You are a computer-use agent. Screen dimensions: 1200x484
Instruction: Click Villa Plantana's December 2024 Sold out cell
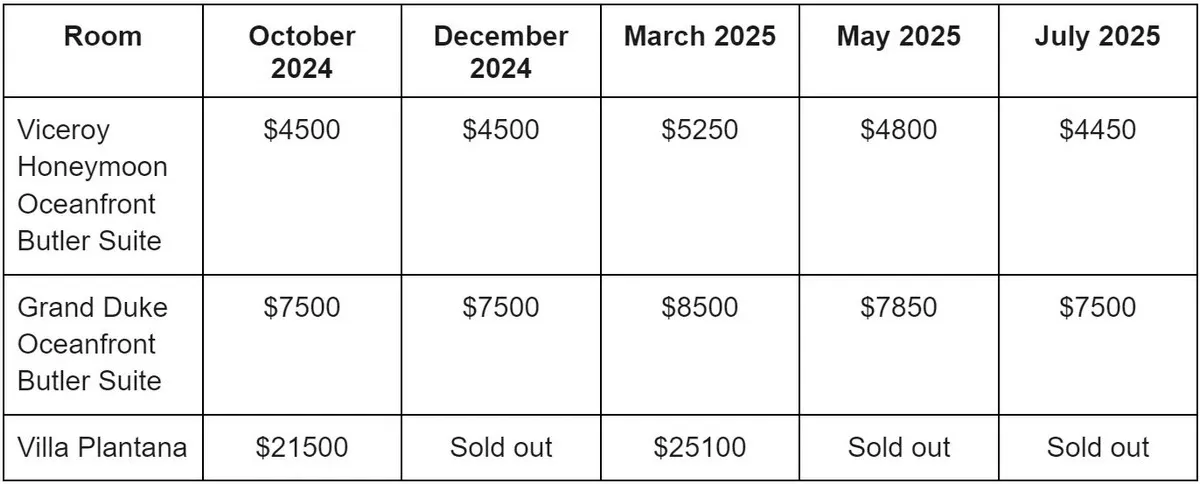[500, 447]
